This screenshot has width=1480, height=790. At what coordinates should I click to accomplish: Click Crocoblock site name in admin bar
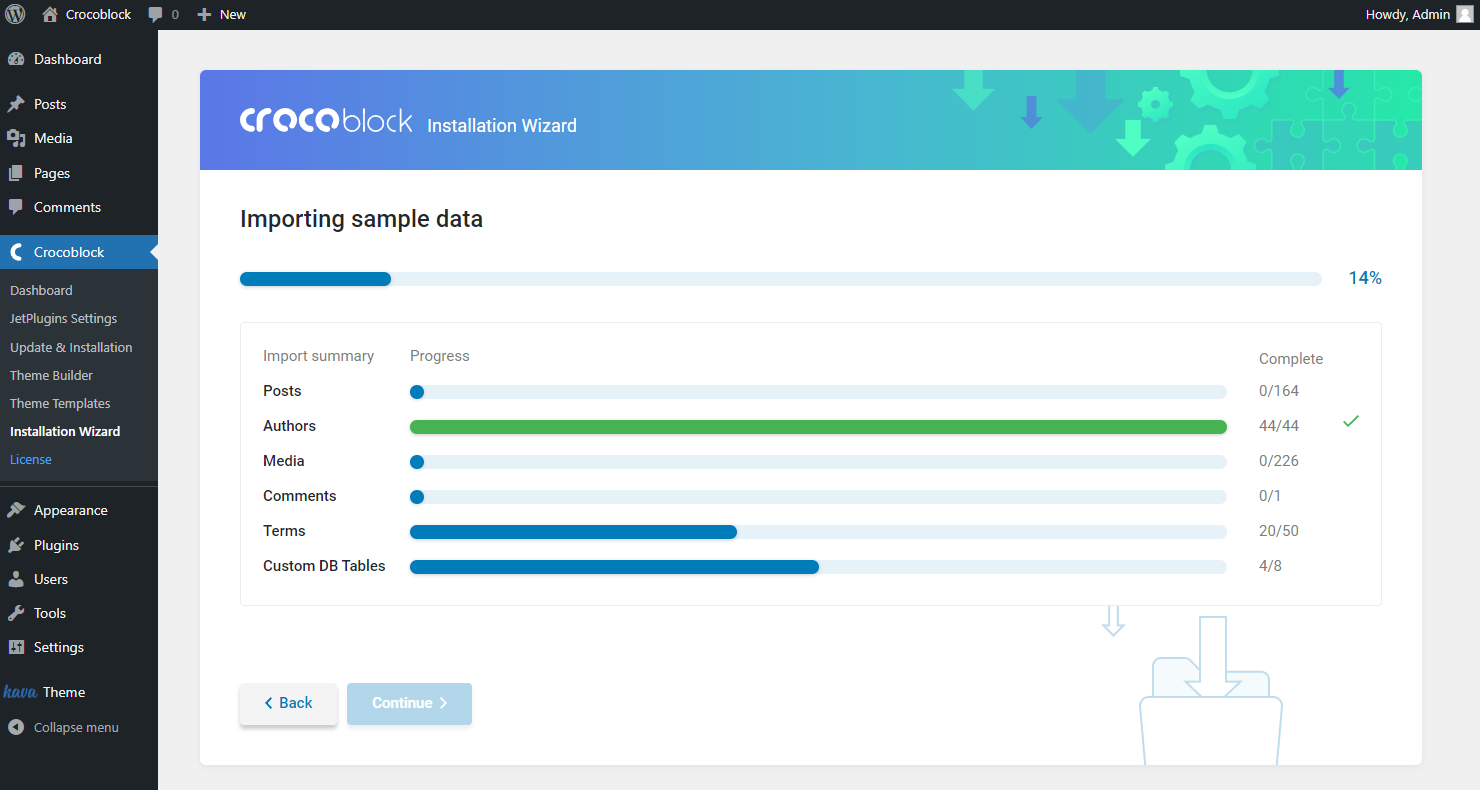pos(98,14)
